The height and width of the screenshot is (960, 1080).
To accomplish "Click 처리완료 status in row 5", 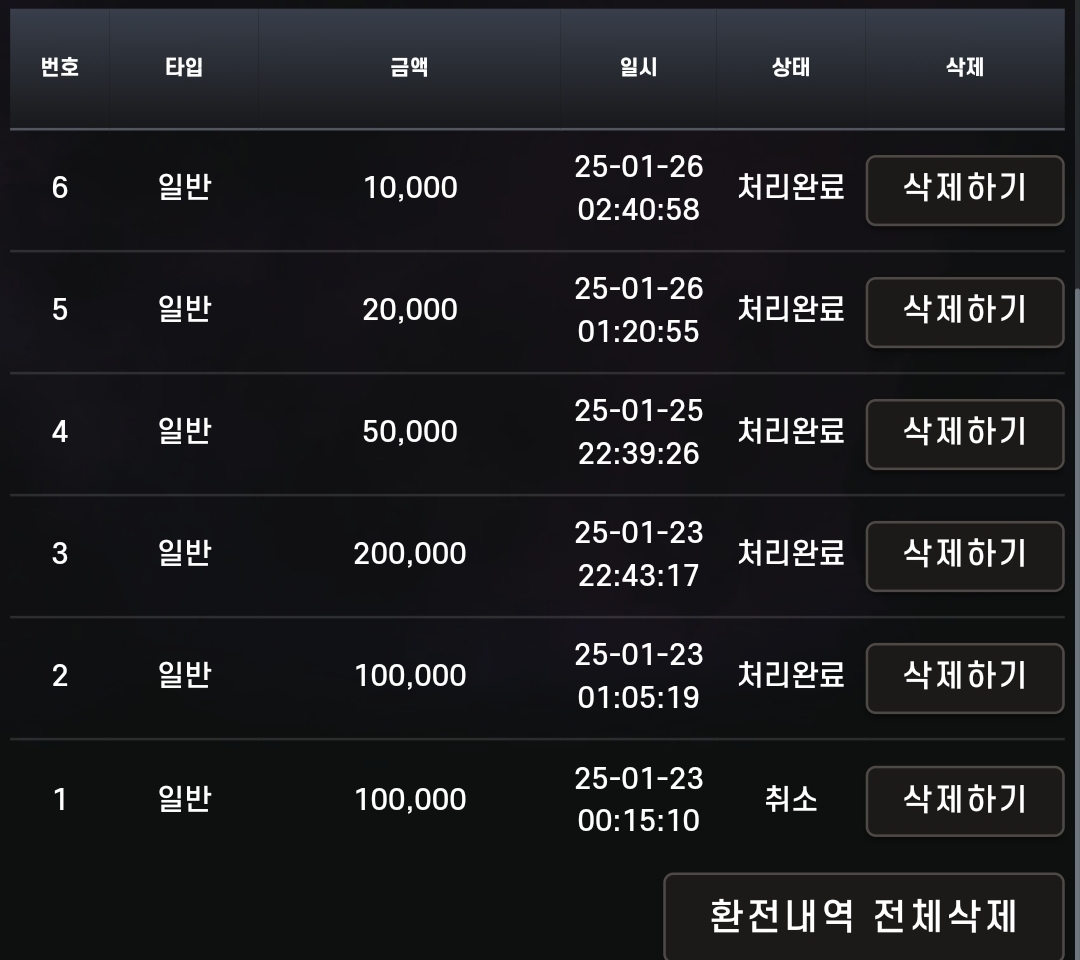I will pos(791,309).
